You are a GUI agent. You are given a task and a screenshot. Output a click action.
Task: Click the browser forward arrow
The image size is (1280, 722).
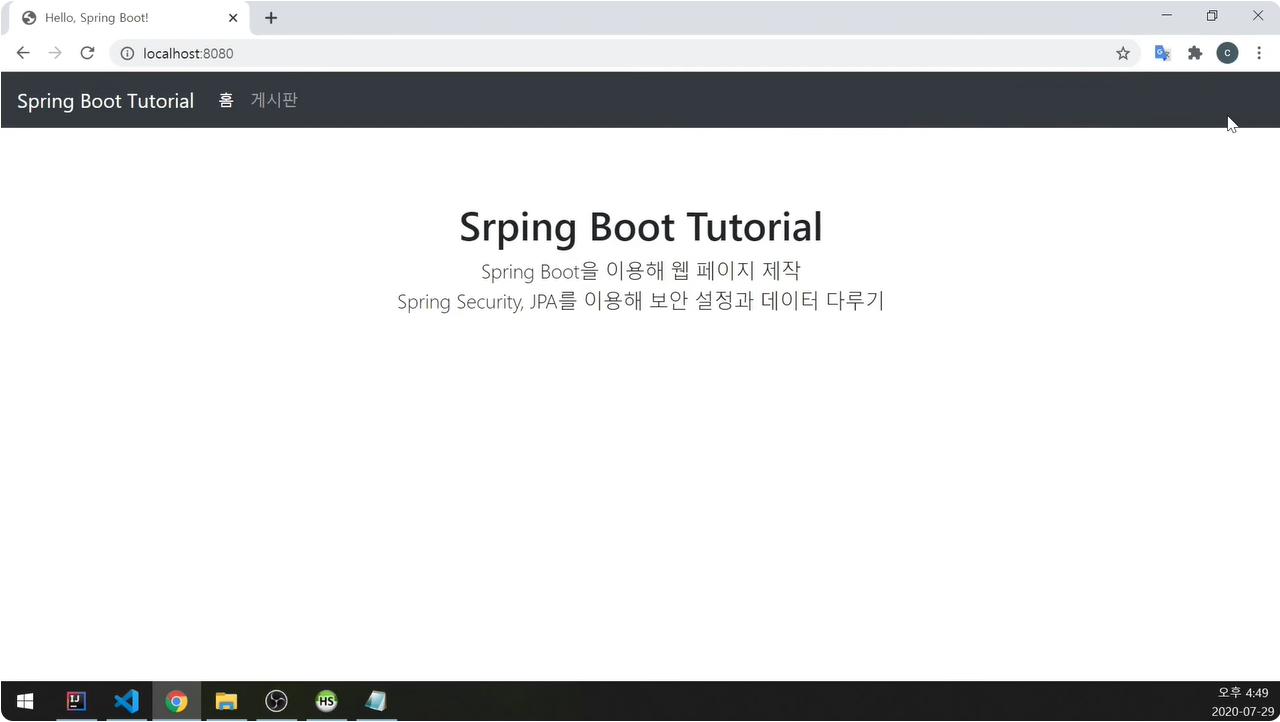[55, 53]
